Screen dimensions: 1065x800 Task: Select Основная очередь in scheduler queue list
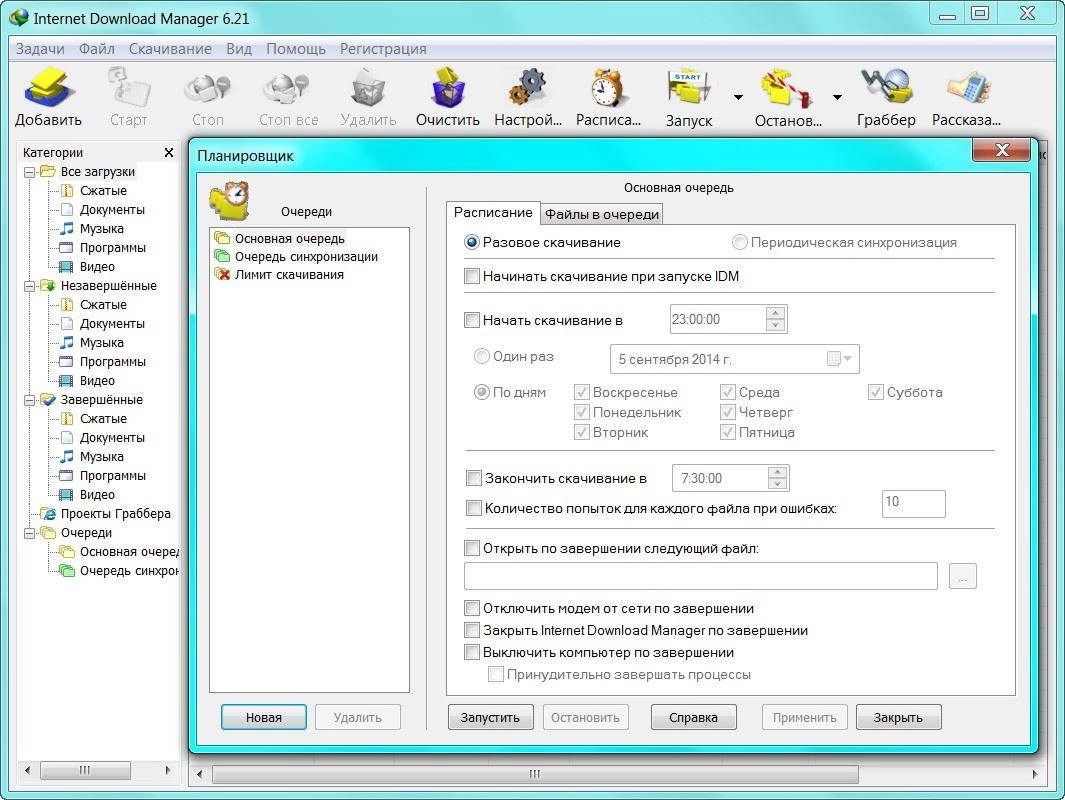pyautogui.click(x=289, y=238)
